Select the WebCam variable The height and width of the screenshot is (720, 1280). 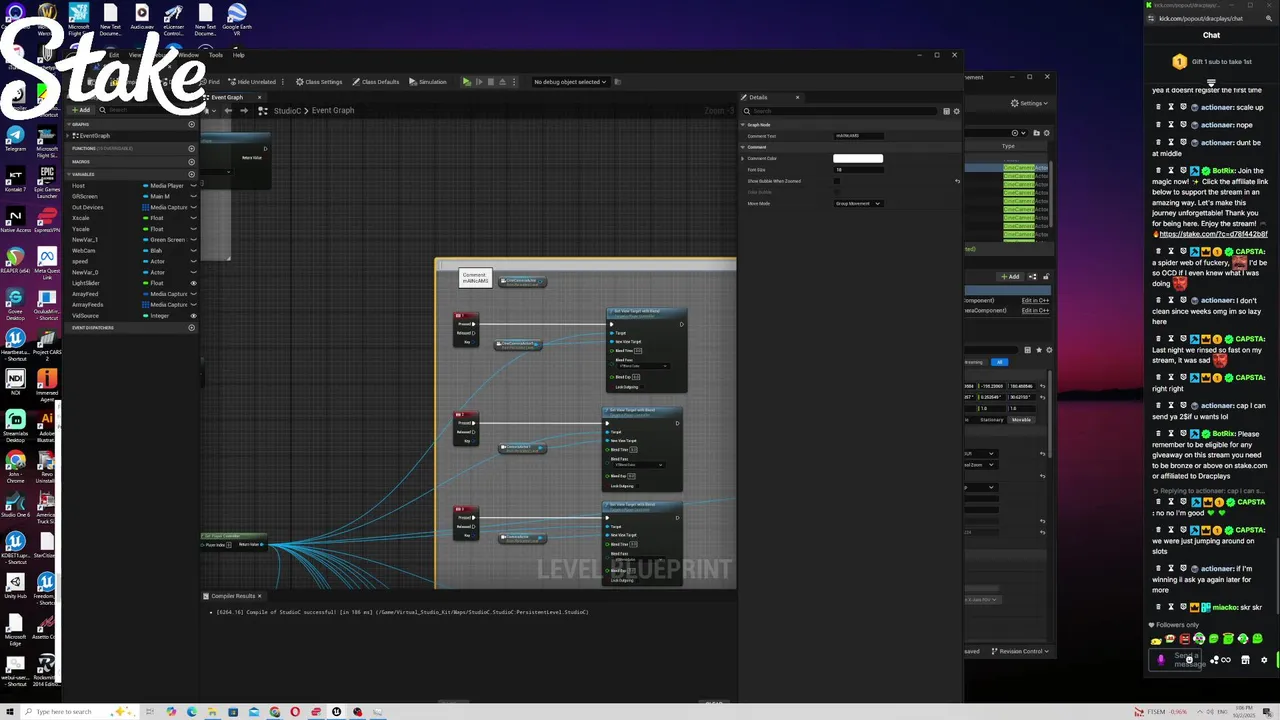(83, 251)
